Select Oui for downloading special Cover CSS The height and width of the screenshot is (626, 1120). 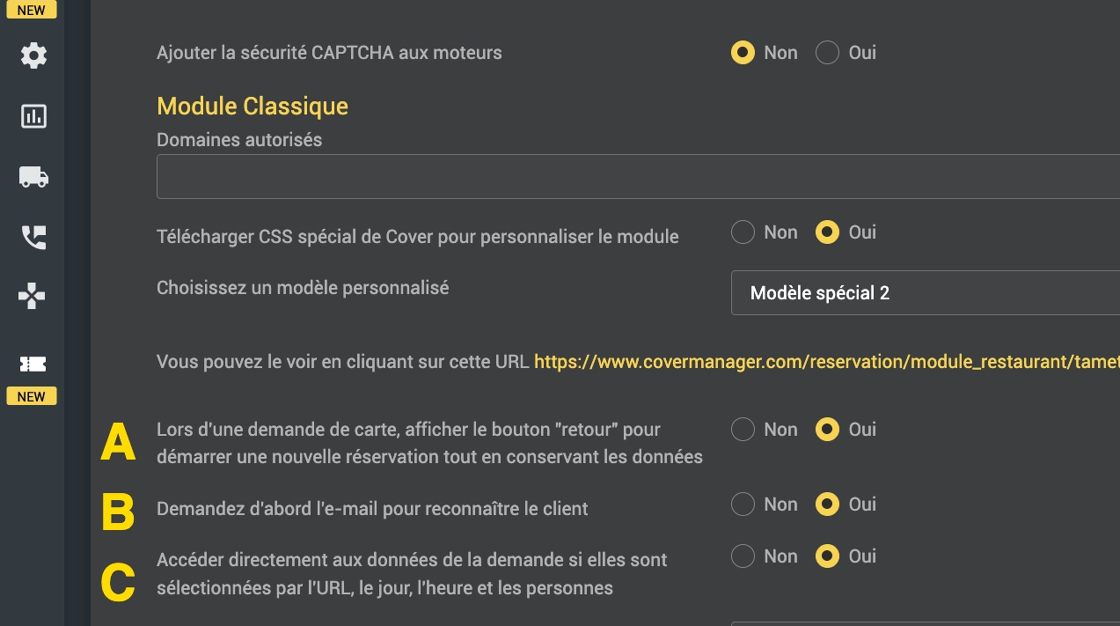(x=827, y=232)
